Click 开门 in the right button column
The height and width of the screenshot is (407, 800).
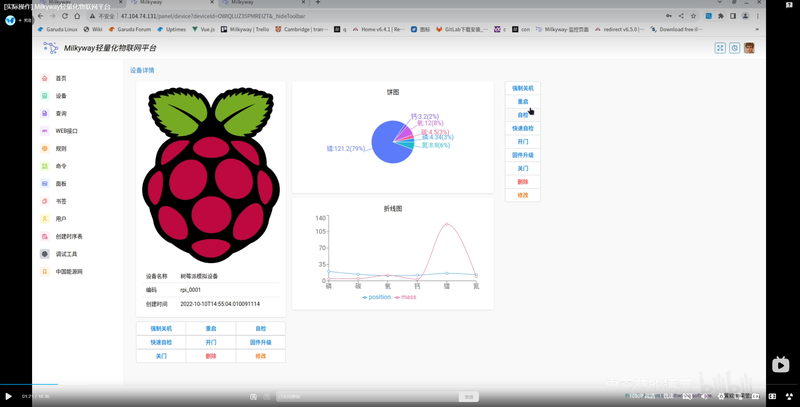(x=522, y=141)
